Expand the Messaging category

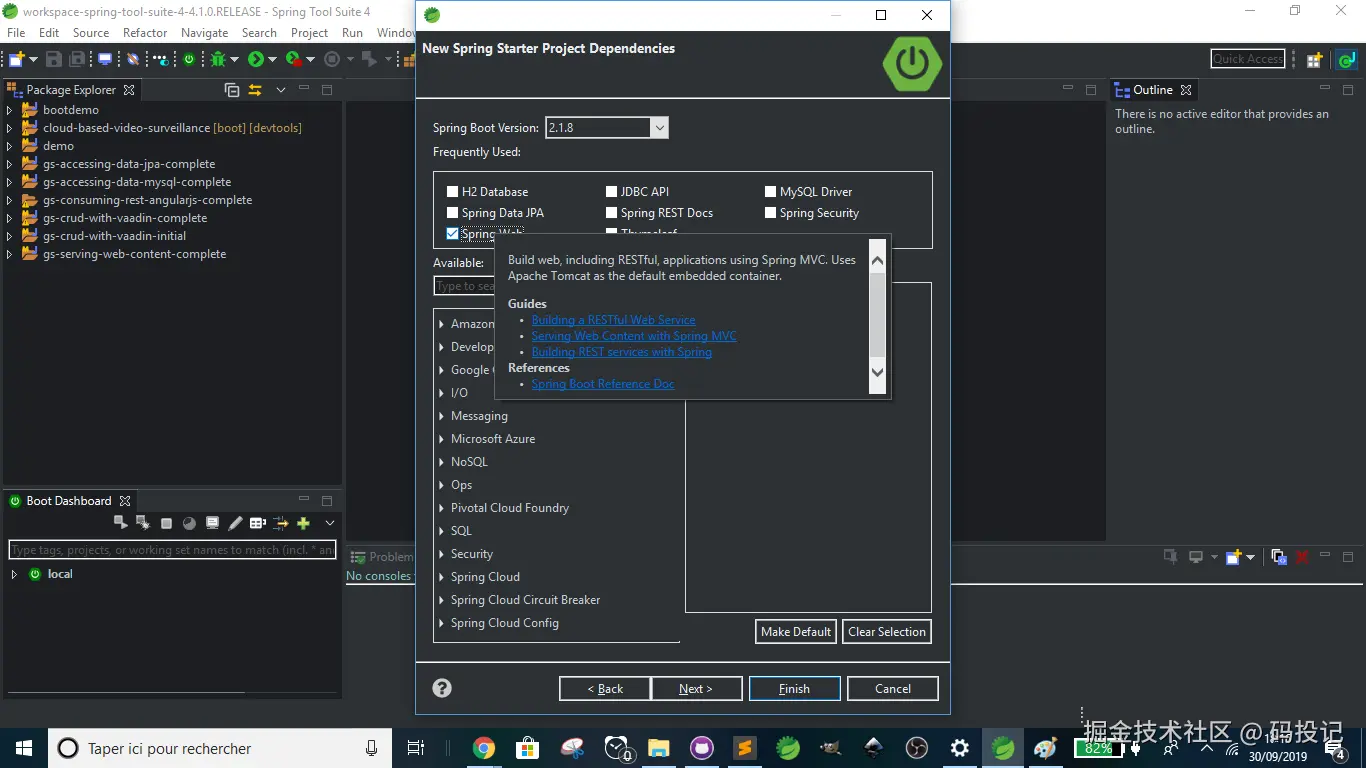tap(442, 416)
